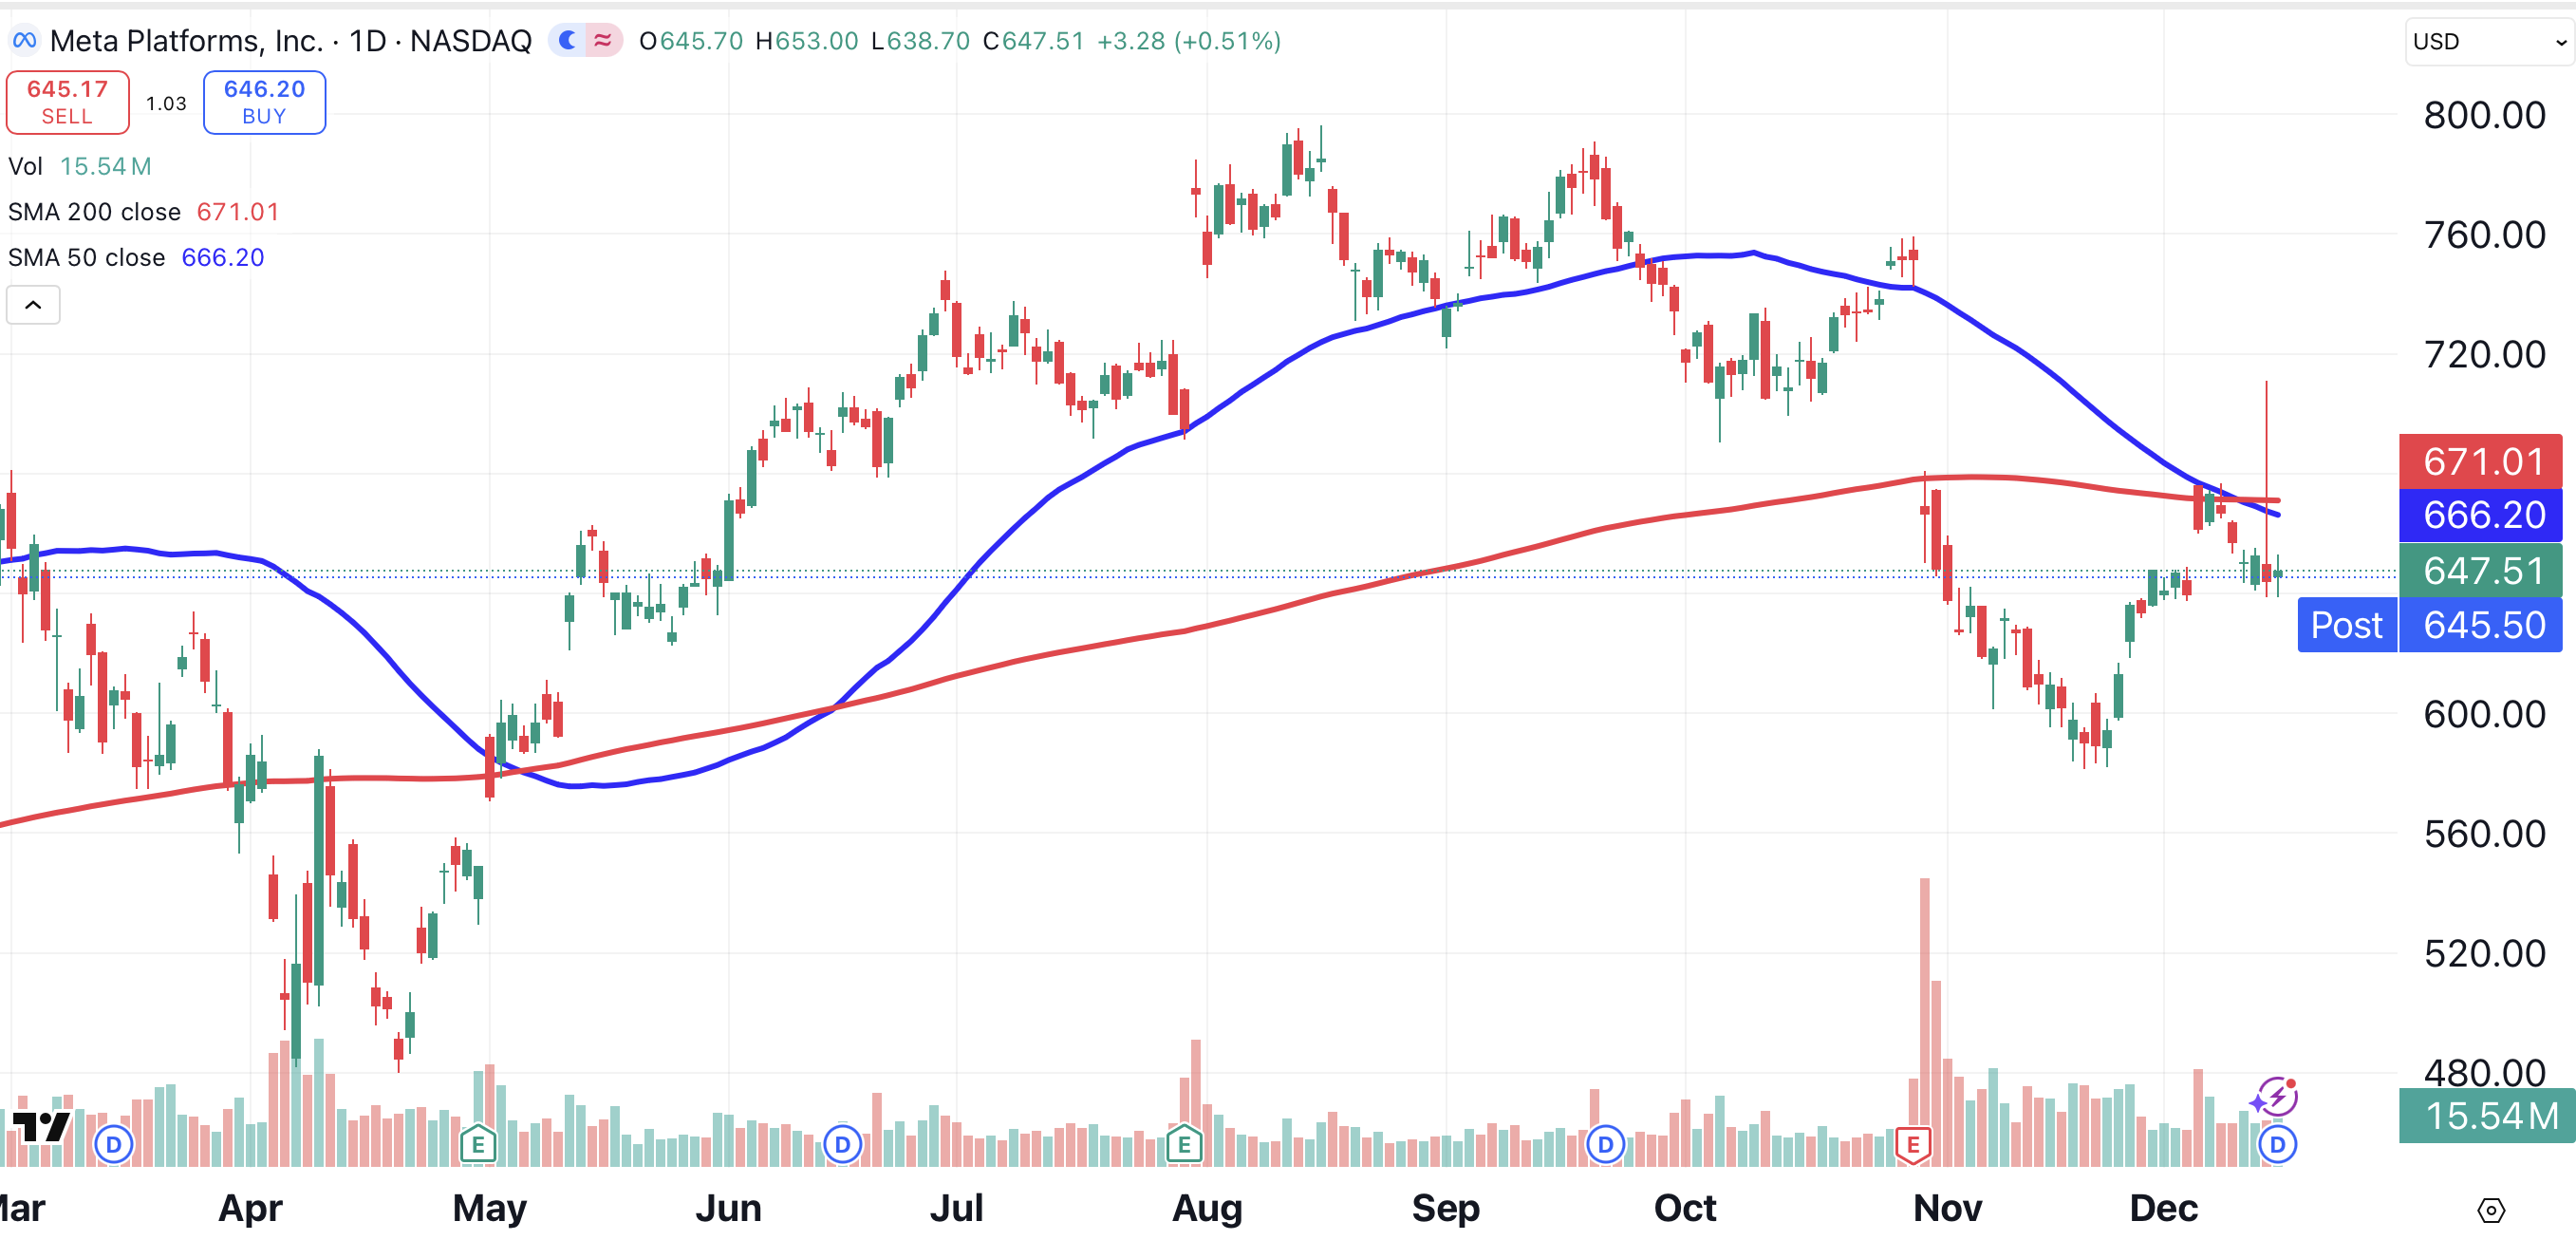Viewport: 2576px width, 1240px height.
Task: Click the Meta Platforms logo icon
Action: (24, 41)
